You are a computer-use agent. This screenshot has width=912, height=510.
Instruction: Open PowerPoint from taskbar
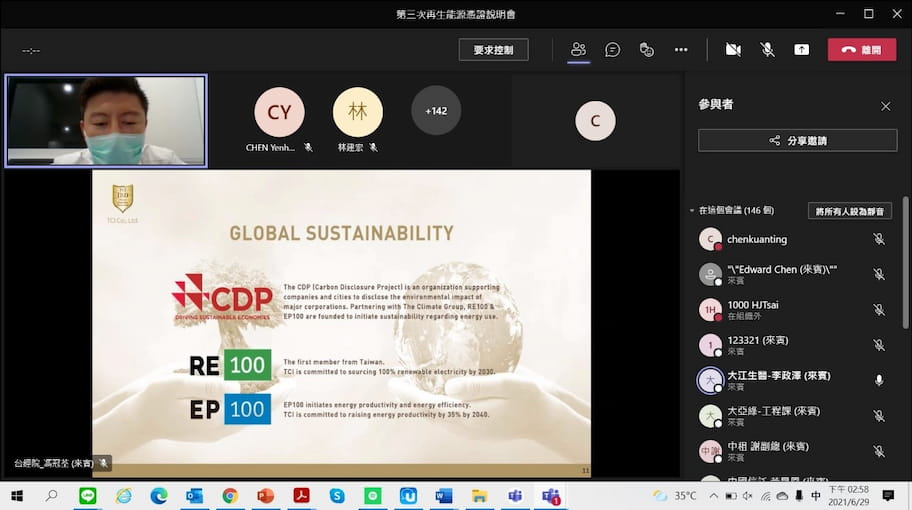265,496
